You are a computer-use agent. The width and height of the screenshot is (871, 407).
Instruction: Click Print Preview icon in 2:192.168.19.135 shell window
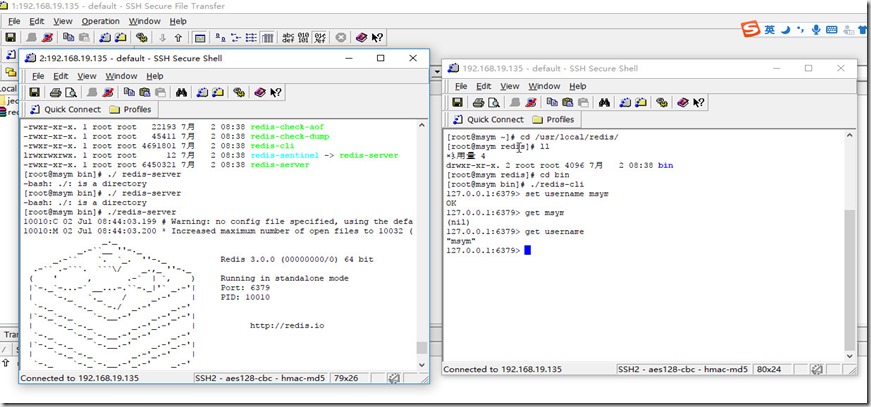[71, 92]
